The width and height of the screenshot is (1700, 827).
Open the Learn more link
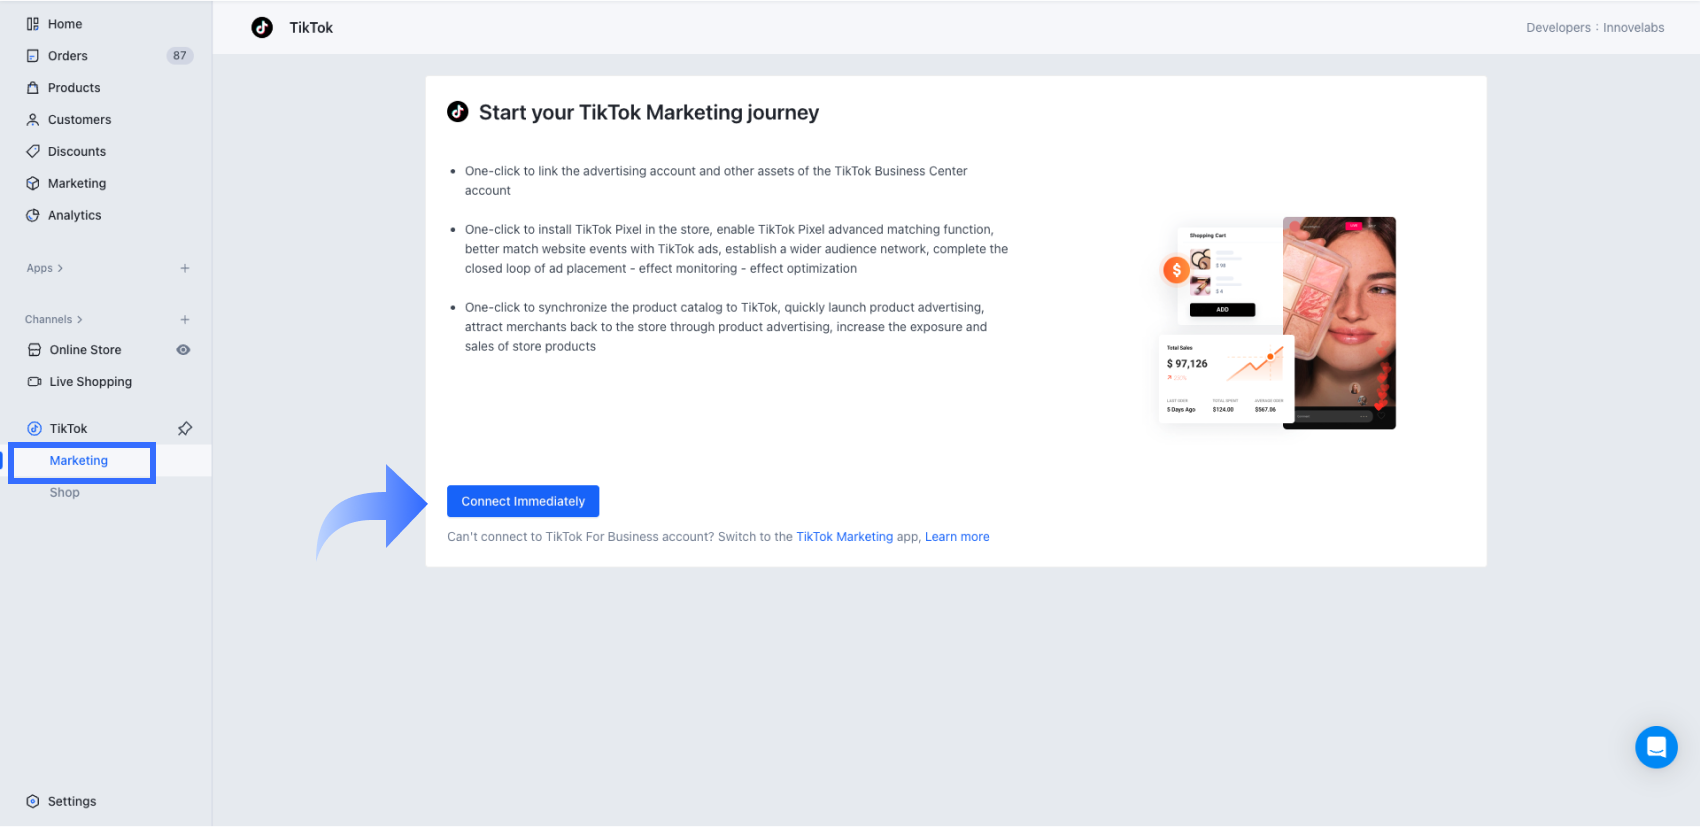point(957,537)
